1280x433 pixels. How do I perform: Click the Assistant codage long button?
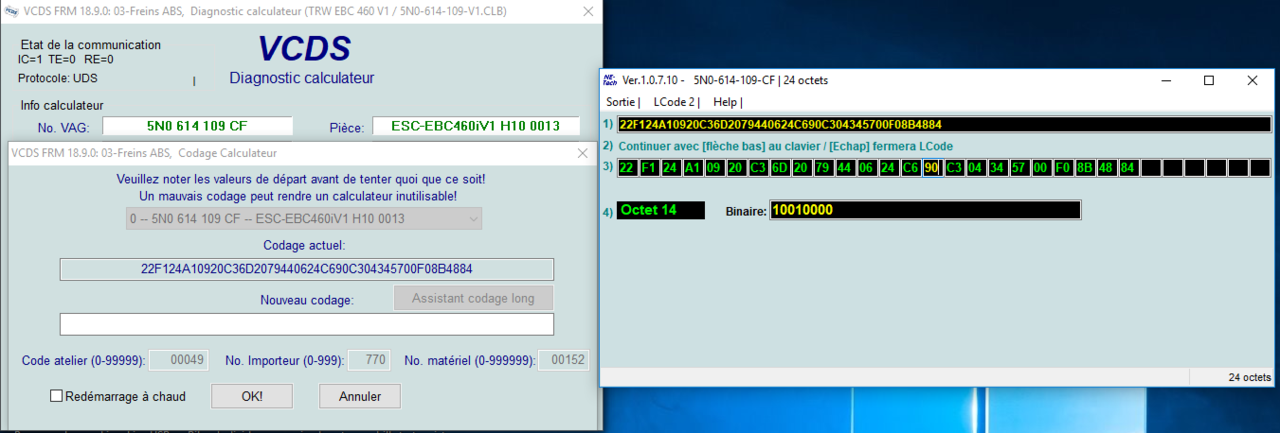click(473, 298)
